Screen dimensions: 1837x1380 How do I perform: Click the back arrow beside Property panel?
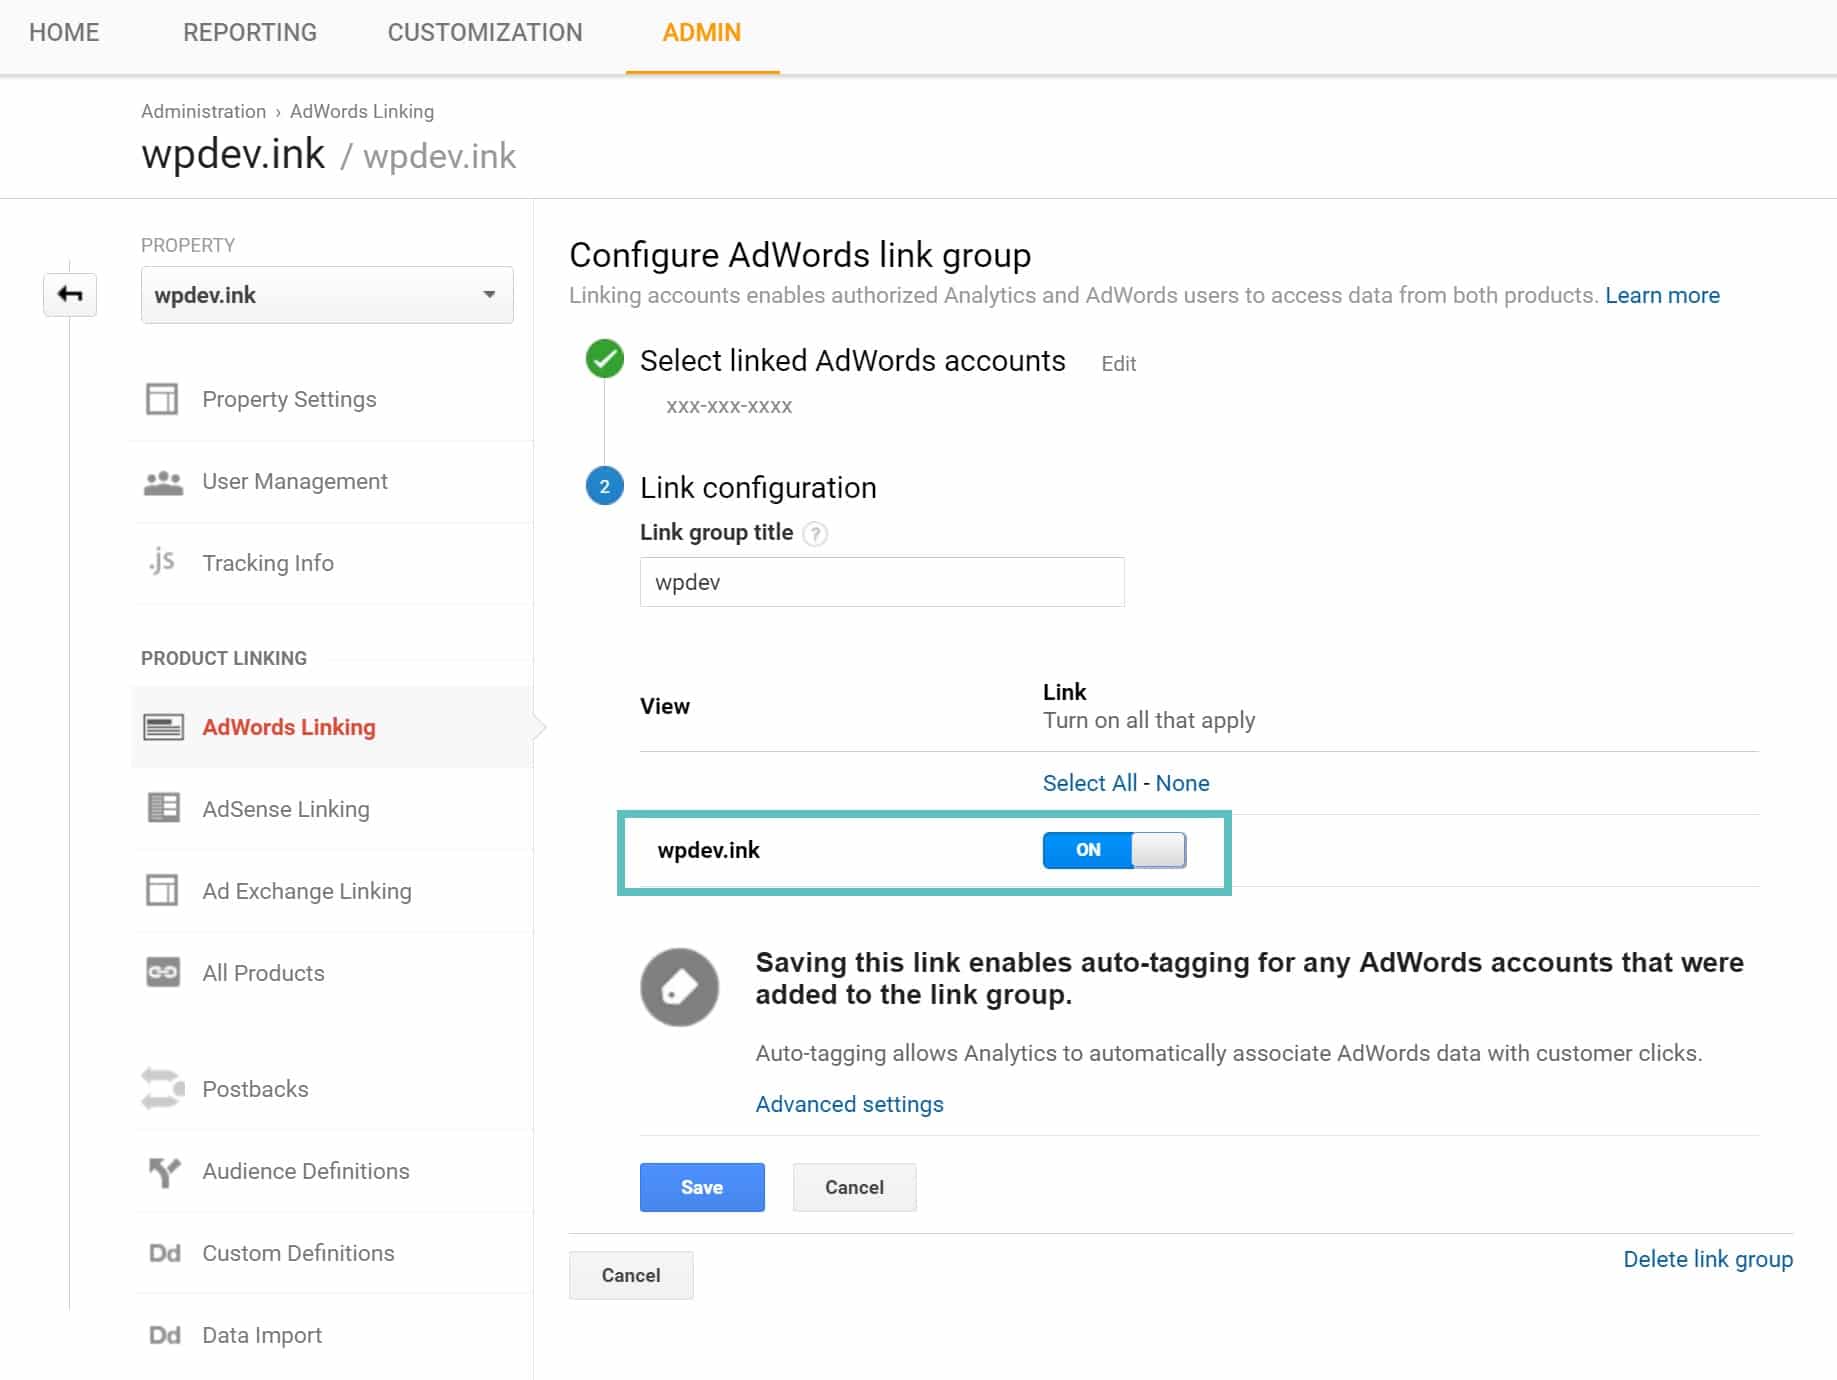coord(70,295)
